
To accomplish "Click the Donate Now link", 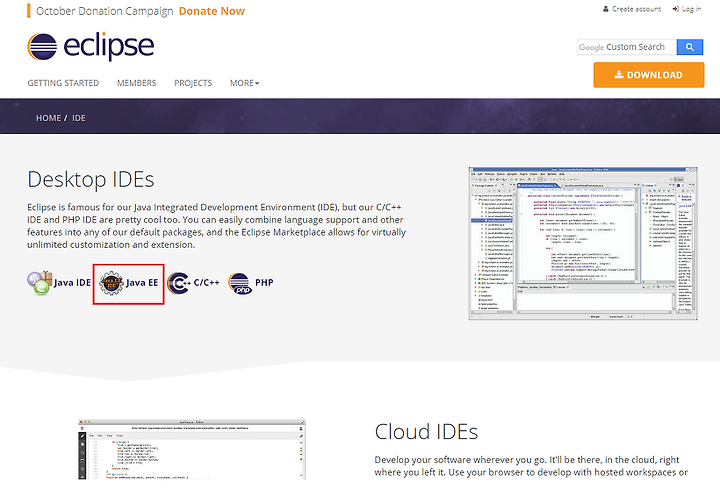I will point(212,11).
